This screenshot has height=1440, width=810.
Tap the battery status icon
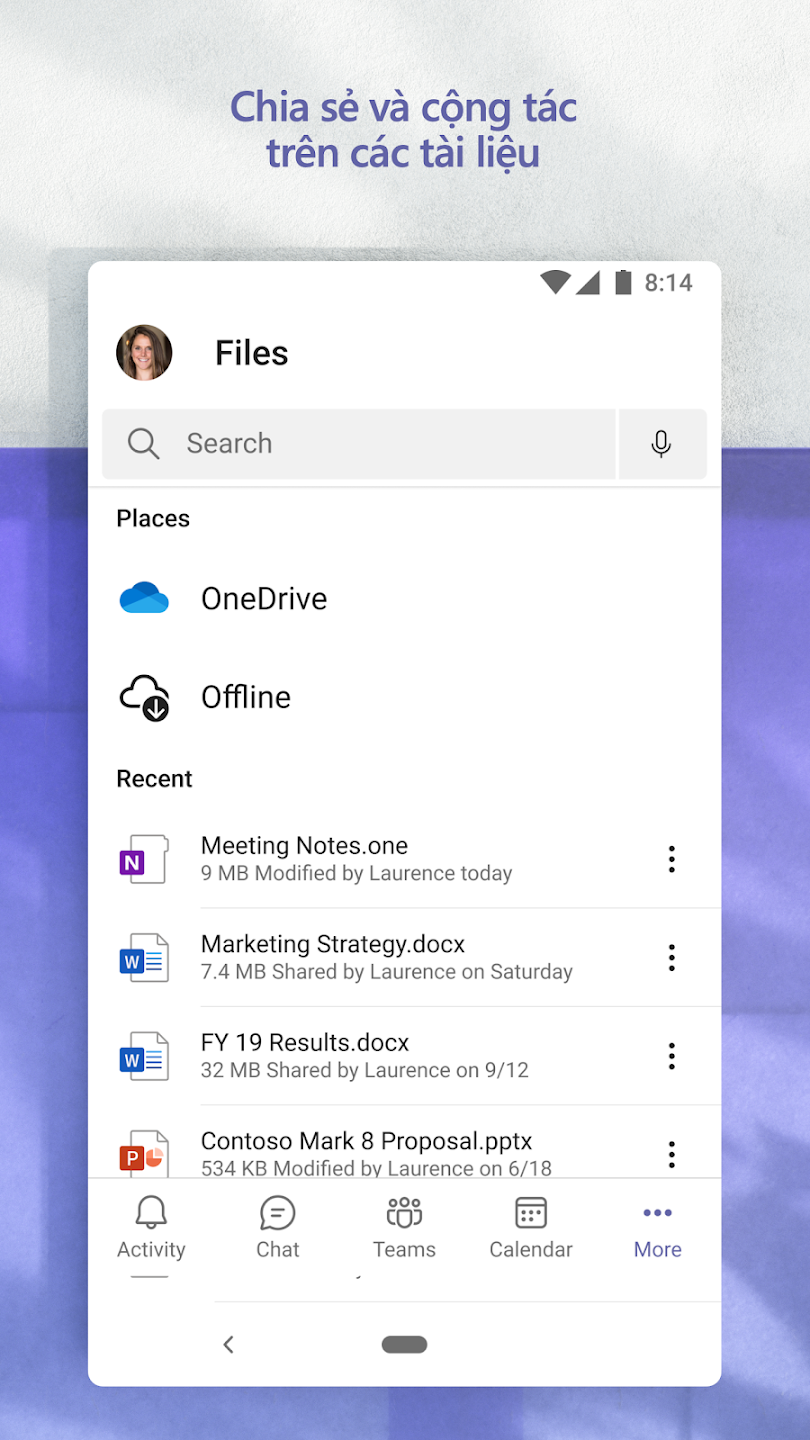click(x=623, y=283)
